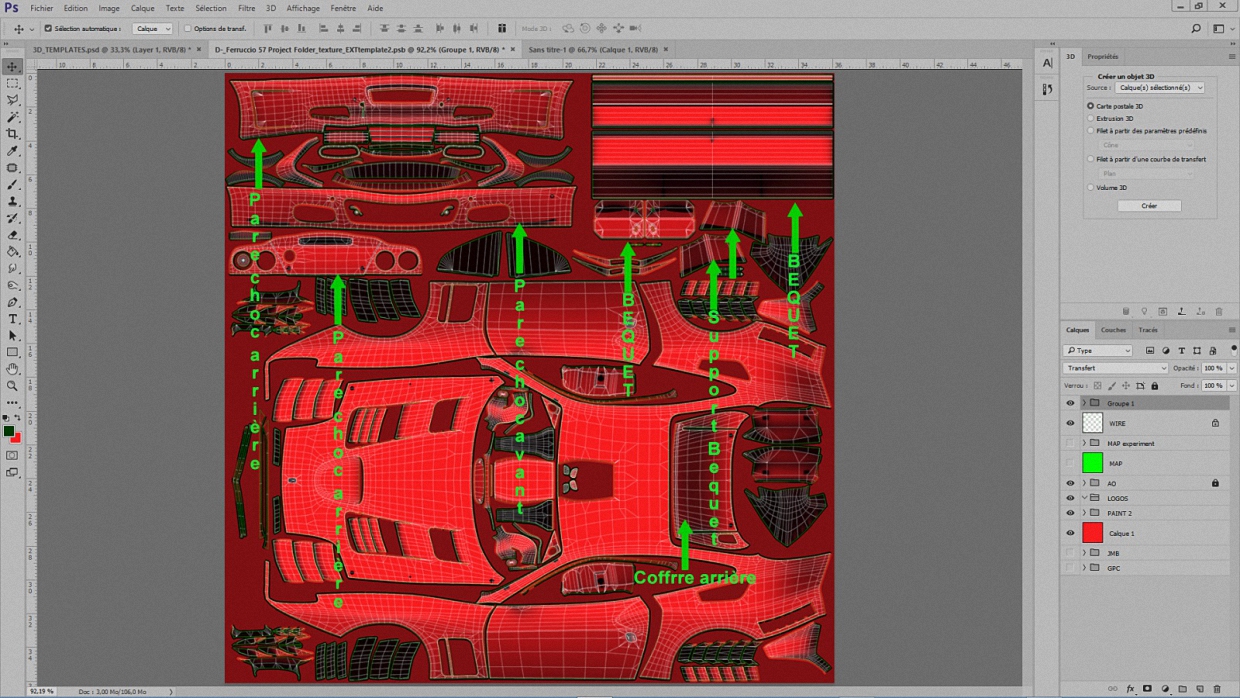Select the Type tool

click(13, 319)
